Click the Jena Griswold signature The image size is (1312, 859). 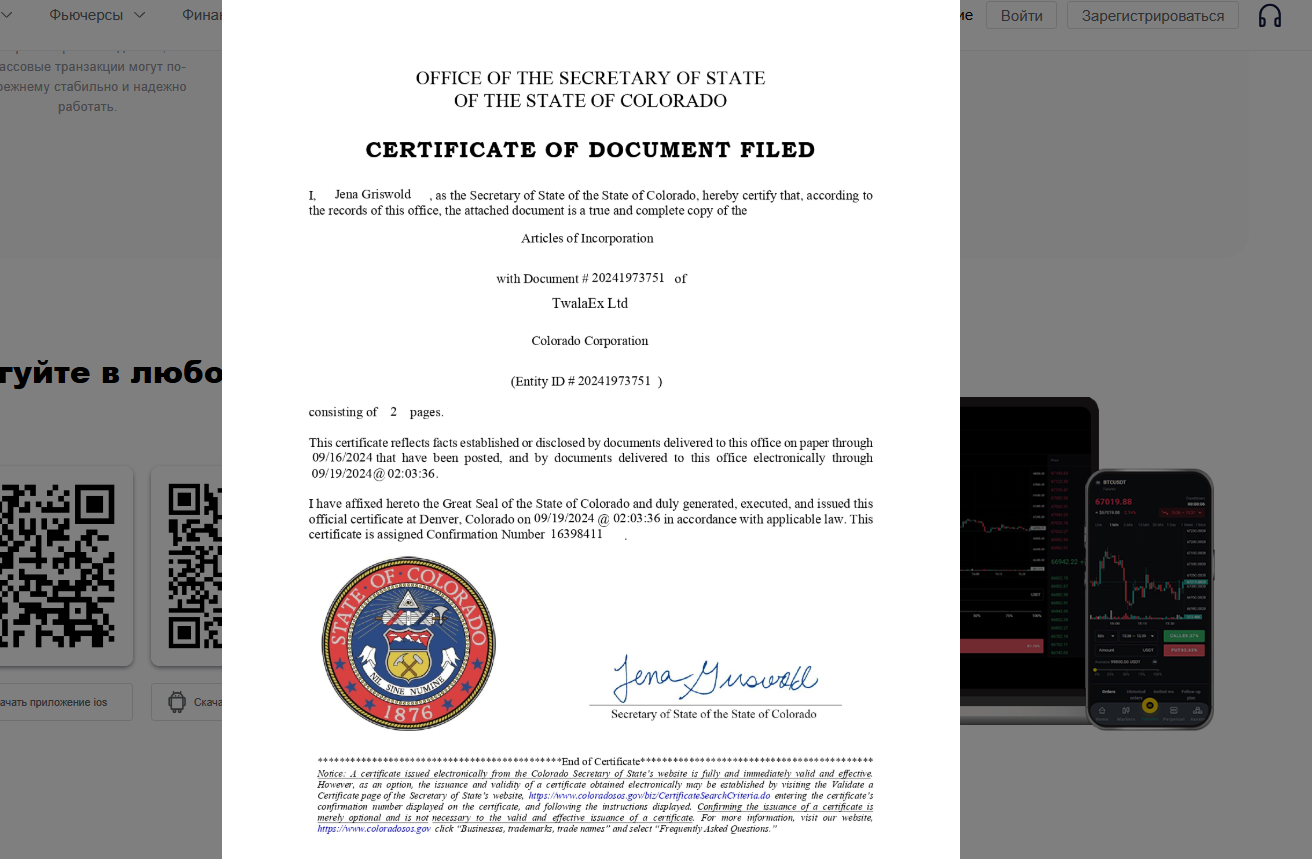point(714,678)
